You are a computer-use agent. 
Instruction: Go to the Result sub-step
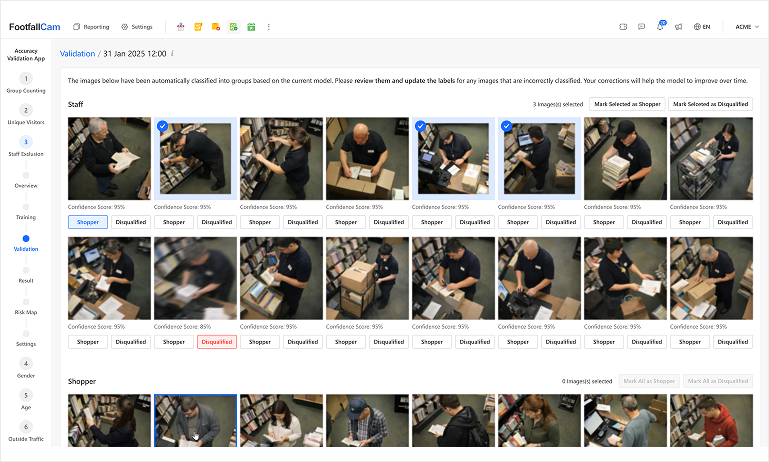tap(26, 275)
